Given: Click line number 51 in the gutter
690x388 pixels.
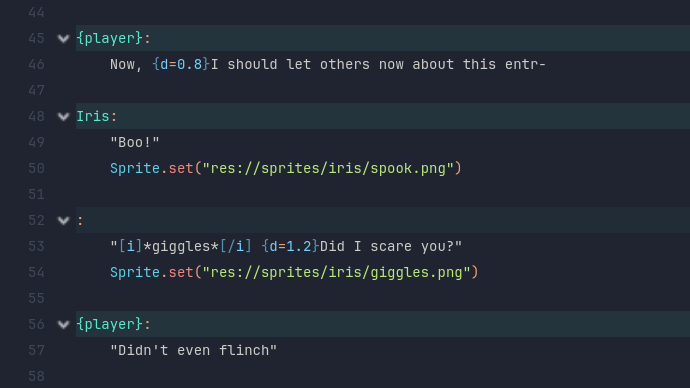Looking at the screenshot, I should 37,194.
